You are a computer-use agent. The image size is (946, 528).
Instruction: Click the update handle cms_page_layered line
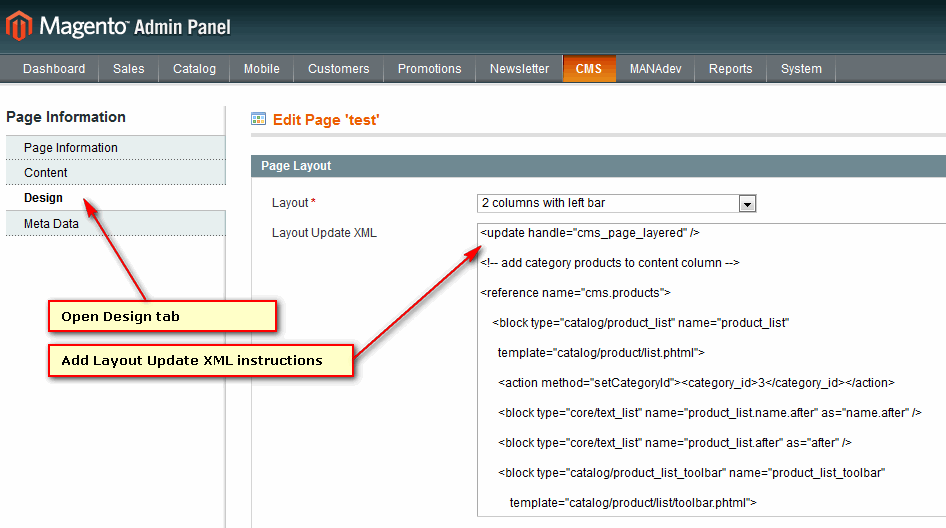tap(589, 233)
